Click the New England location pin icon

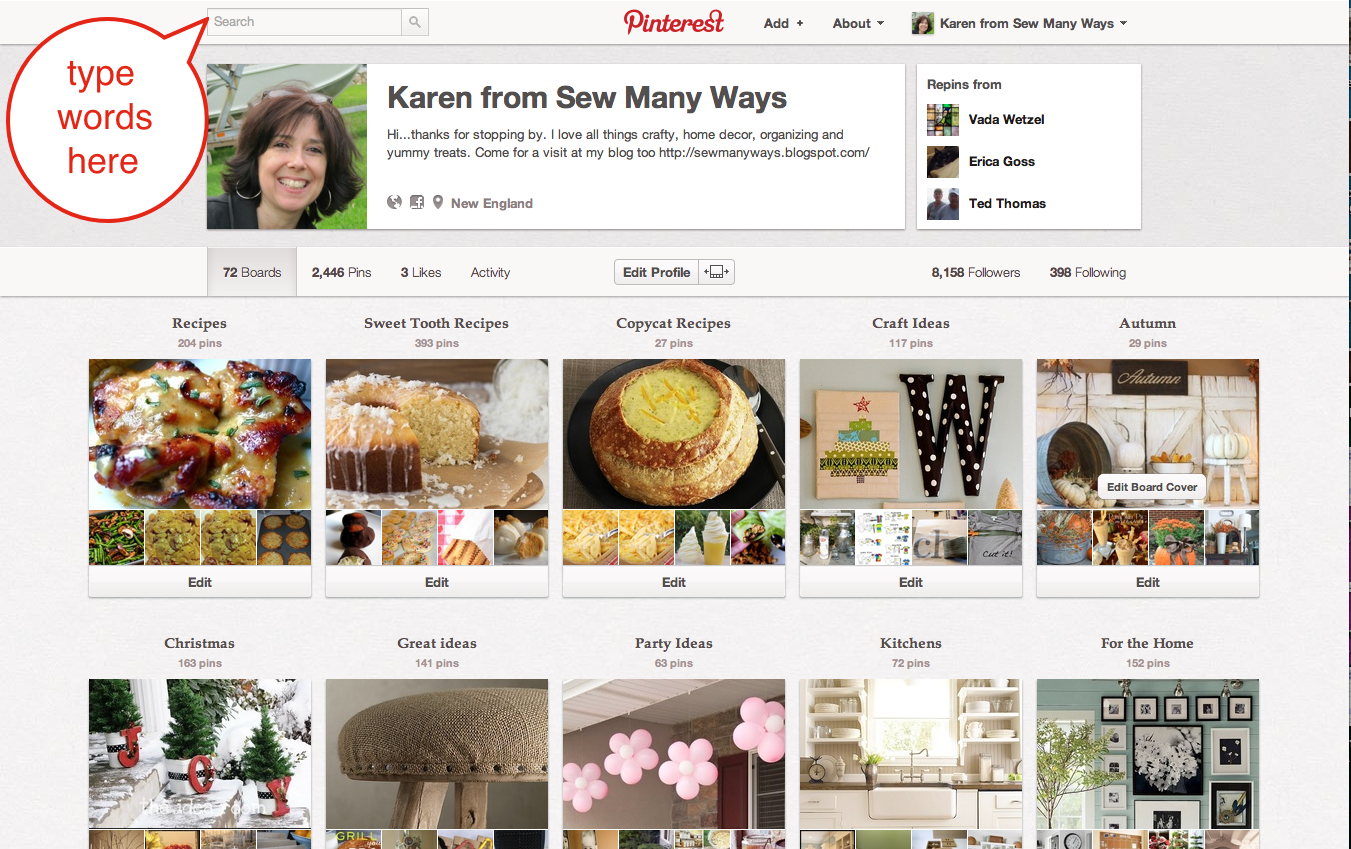(437, 202)
